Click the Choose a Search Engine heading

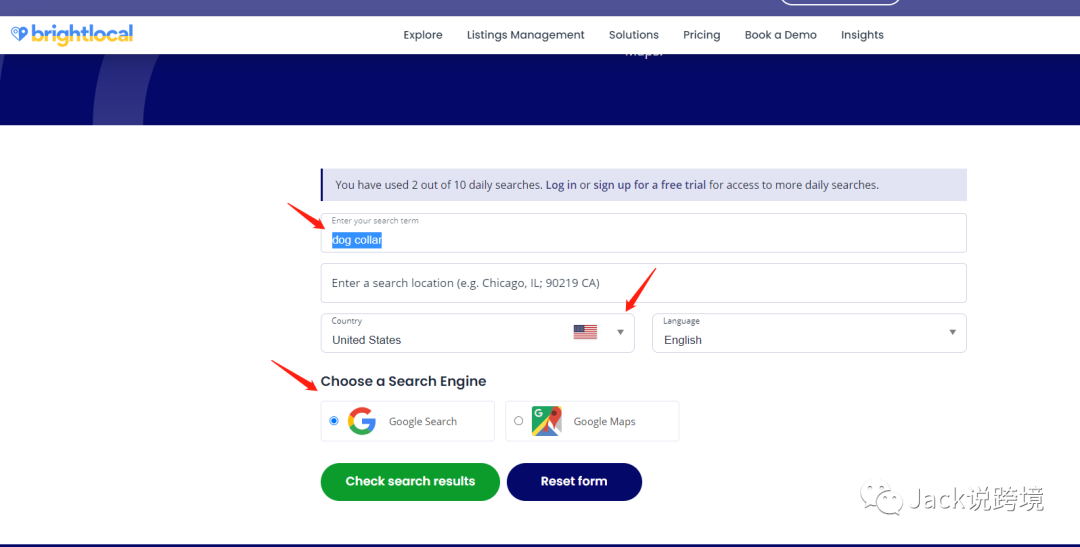coord(403,381)
